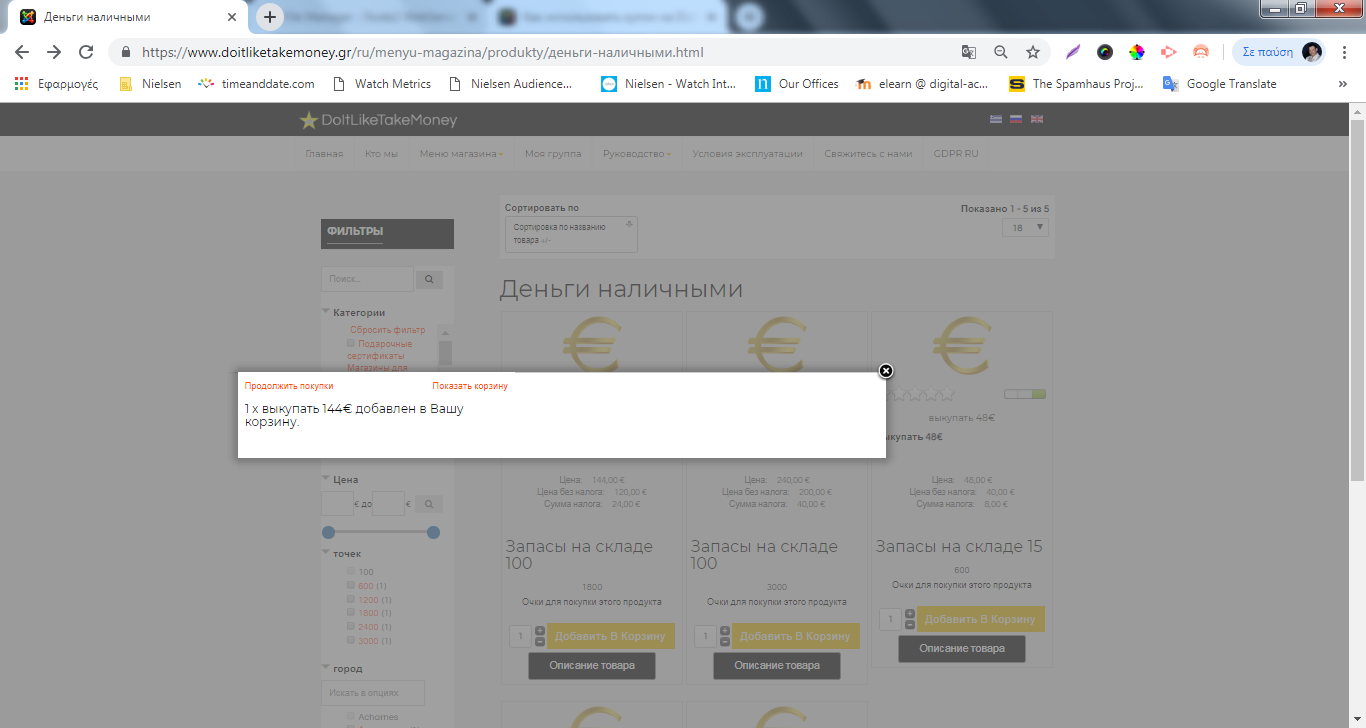Click the red arrow extension icon
1366x728 pixels.
pyautogui.click(x=1169, y=52)
